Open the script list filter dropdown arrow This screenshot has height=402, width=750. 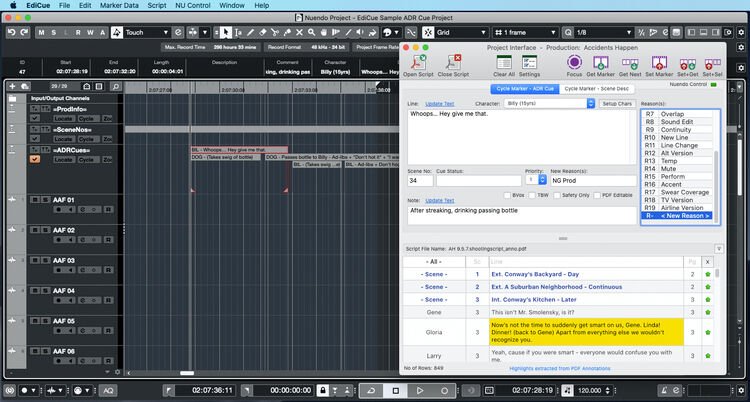pos(718,248)
